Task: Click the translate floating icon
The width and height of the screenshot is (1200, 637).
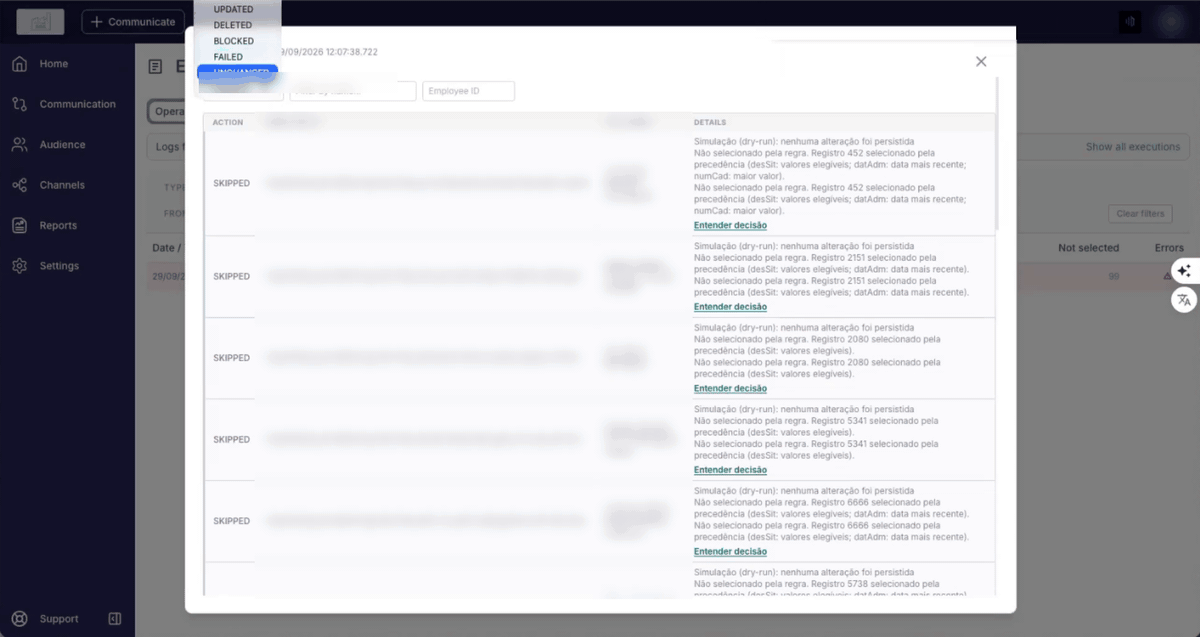Action: [x=1184, y=299]
